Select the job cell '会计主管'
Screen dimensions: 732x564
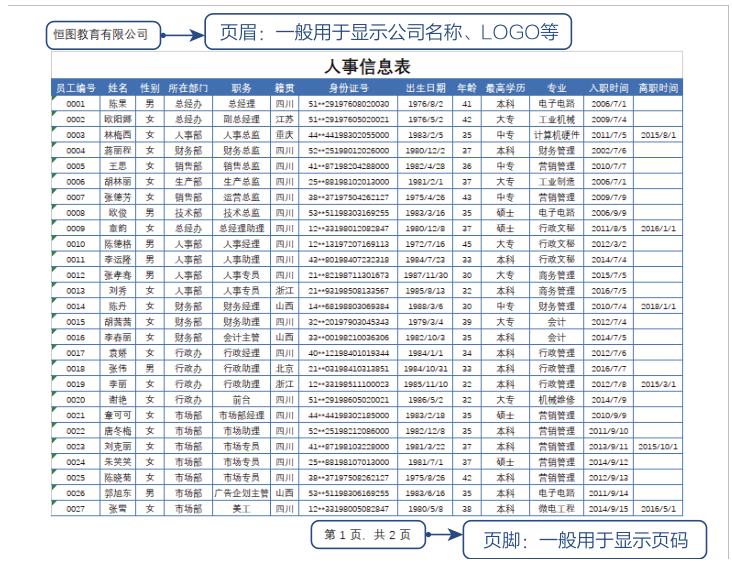click(241, 338)
